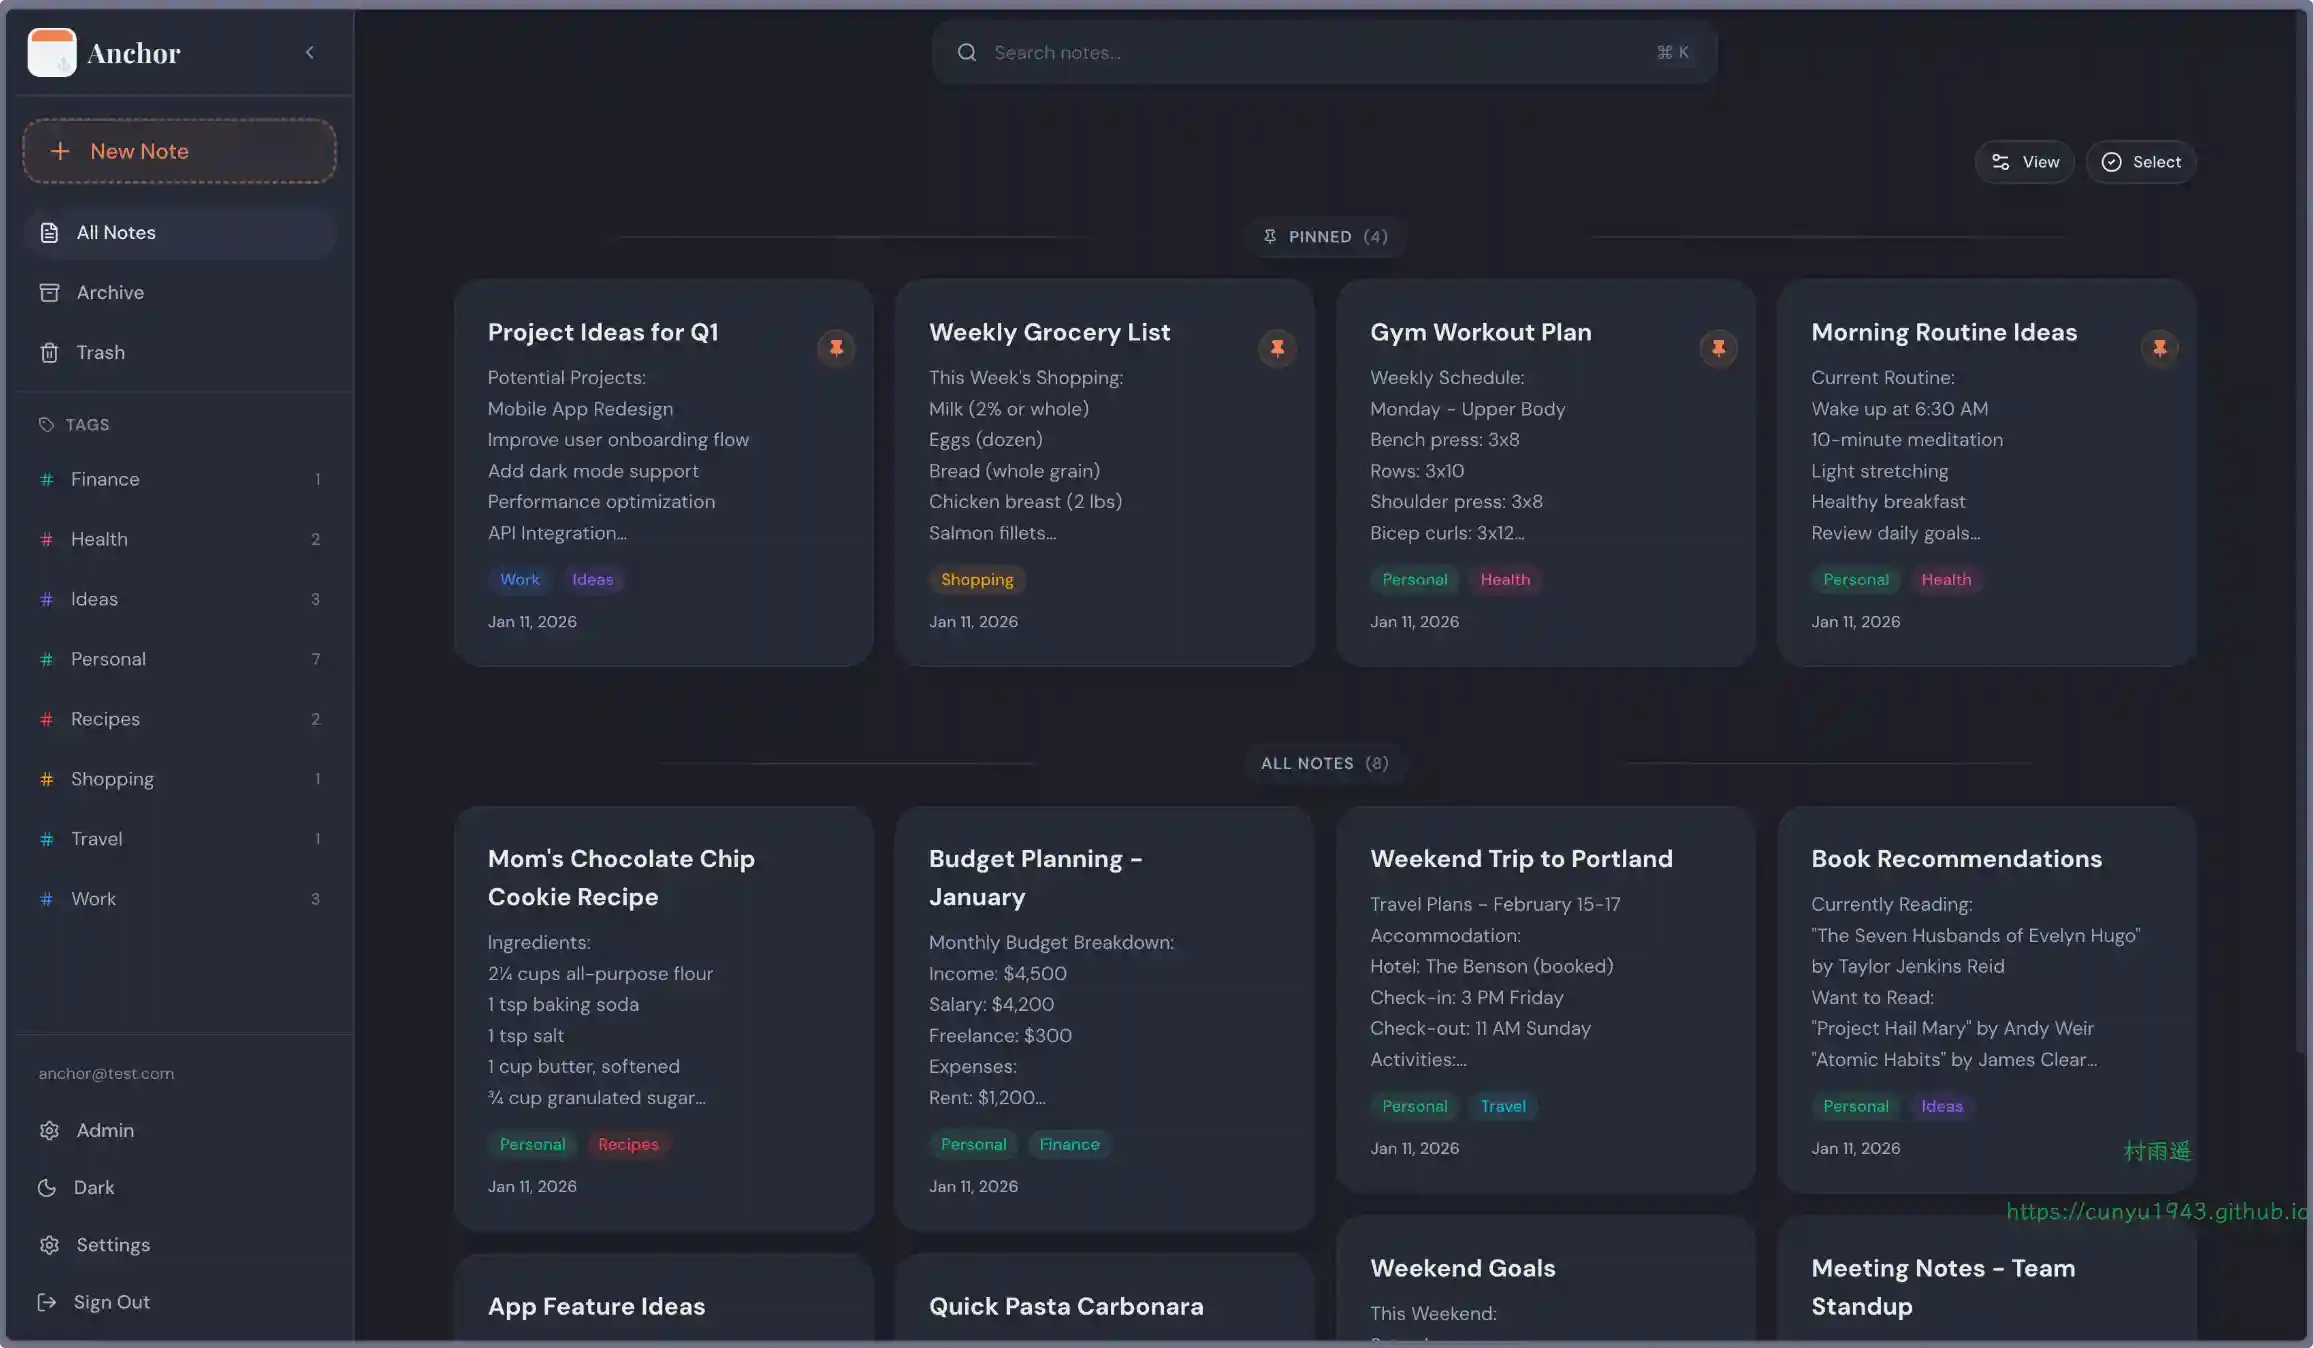Unpin the Project Ideas for Q1 note
Image resolution: width=2313 pixels, height=1348 pixels.
coord(836,348)
